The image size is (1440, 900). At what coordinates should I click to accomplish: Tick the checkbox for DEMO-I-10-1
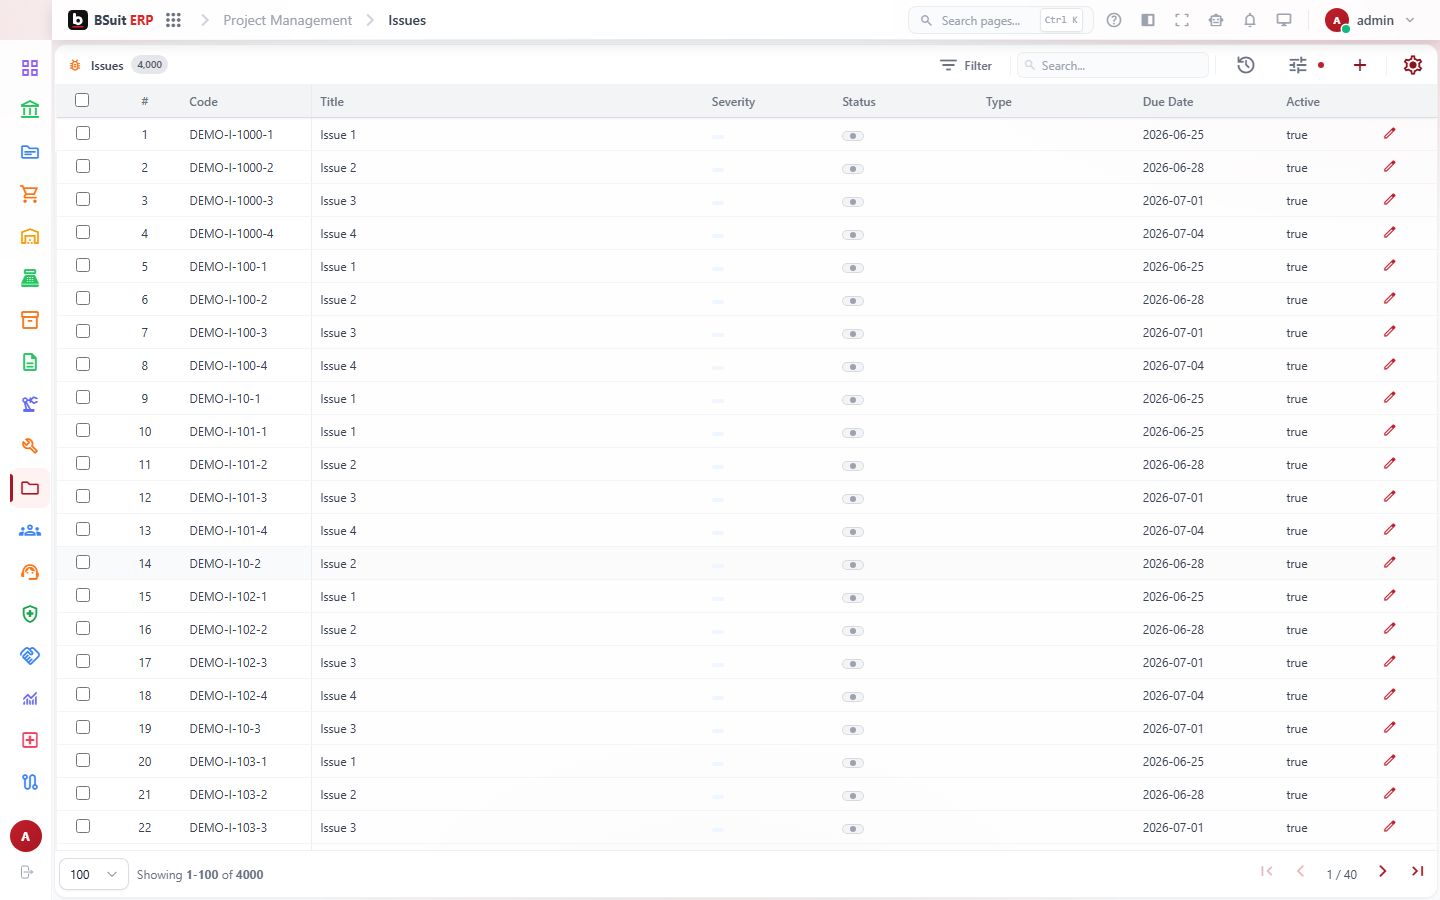tap(83, 397)
